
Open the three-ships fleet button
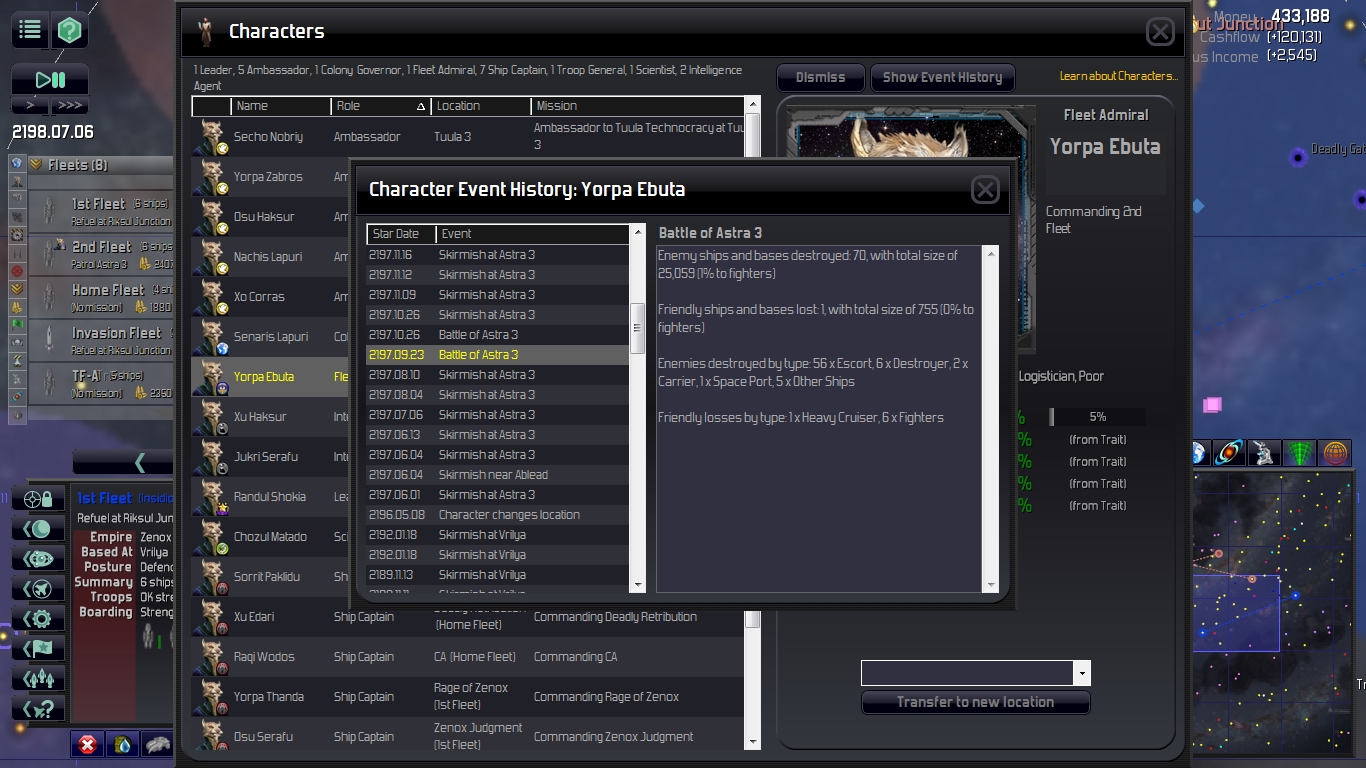click(x=39, y=679)
